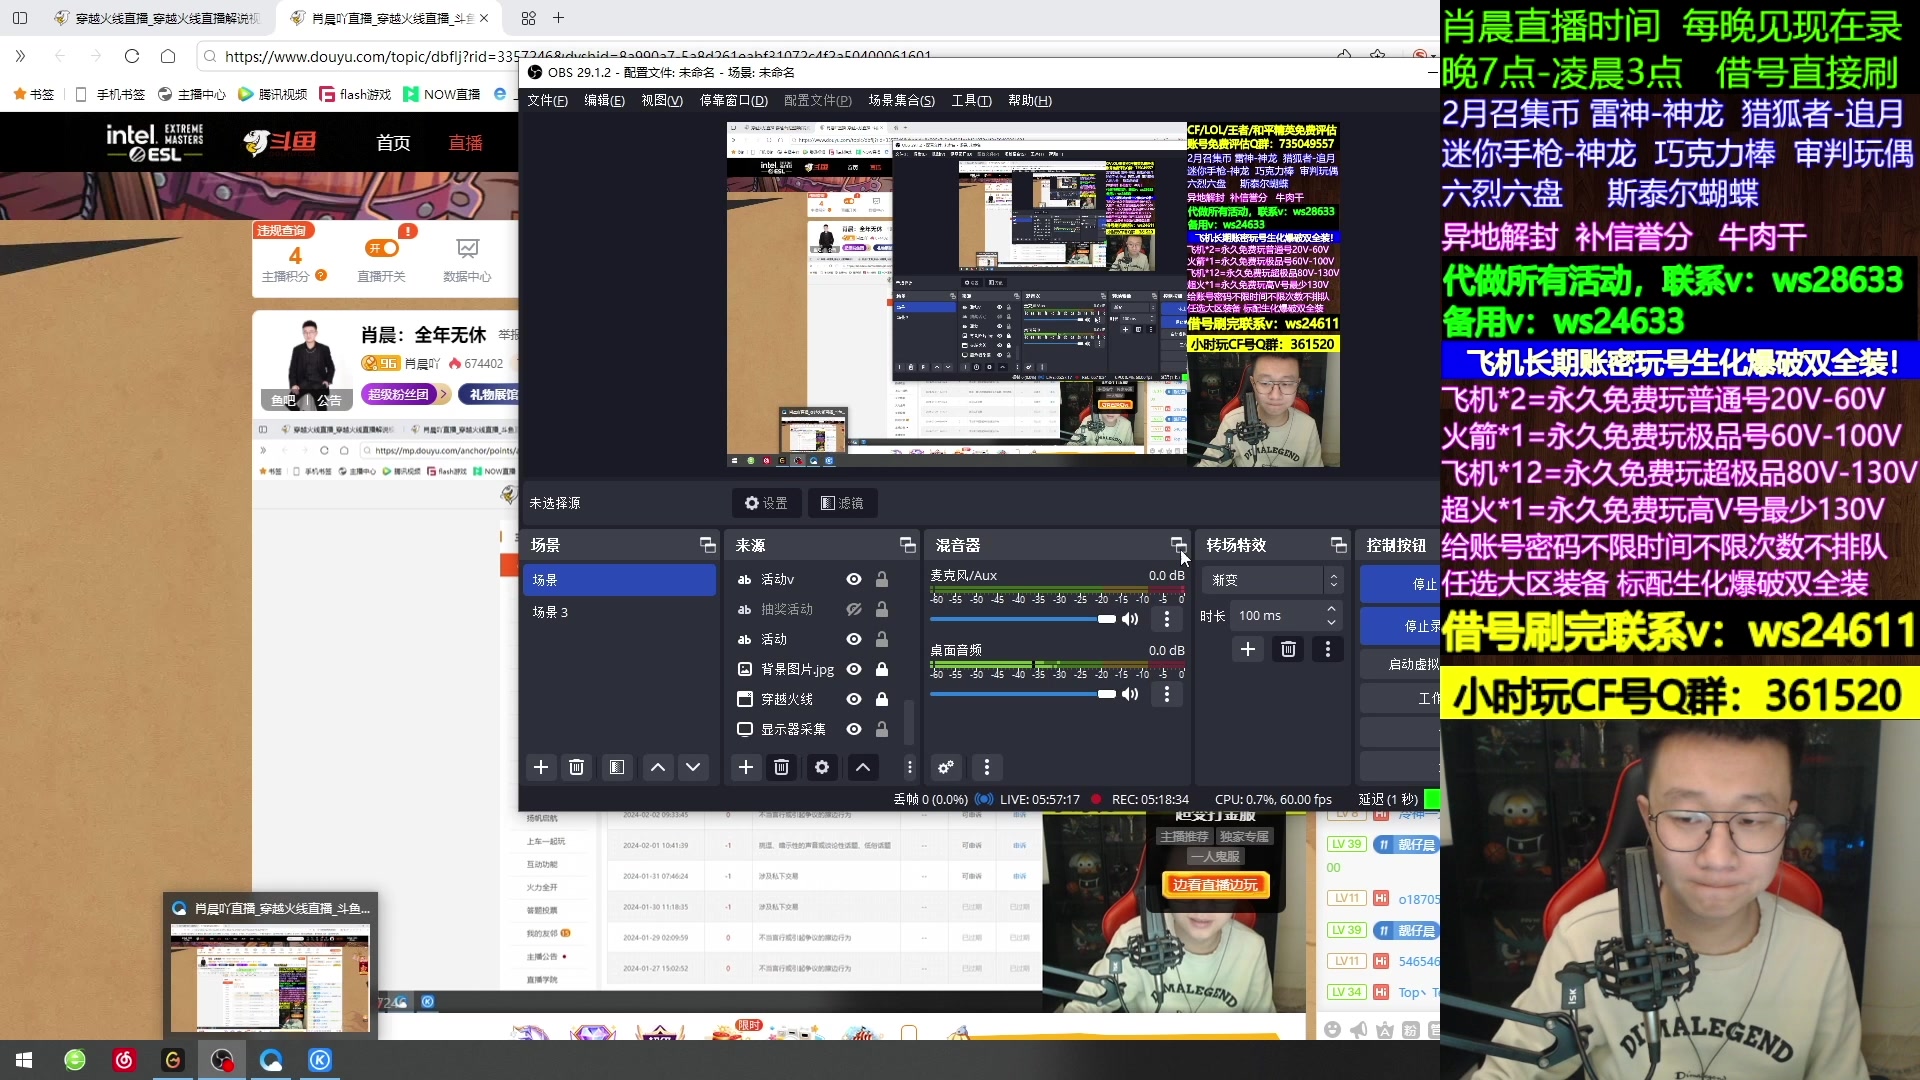1920x1080 pixels.
Task: Mute the 桌面音频 speaker icon
Action: coord(1130,694)
